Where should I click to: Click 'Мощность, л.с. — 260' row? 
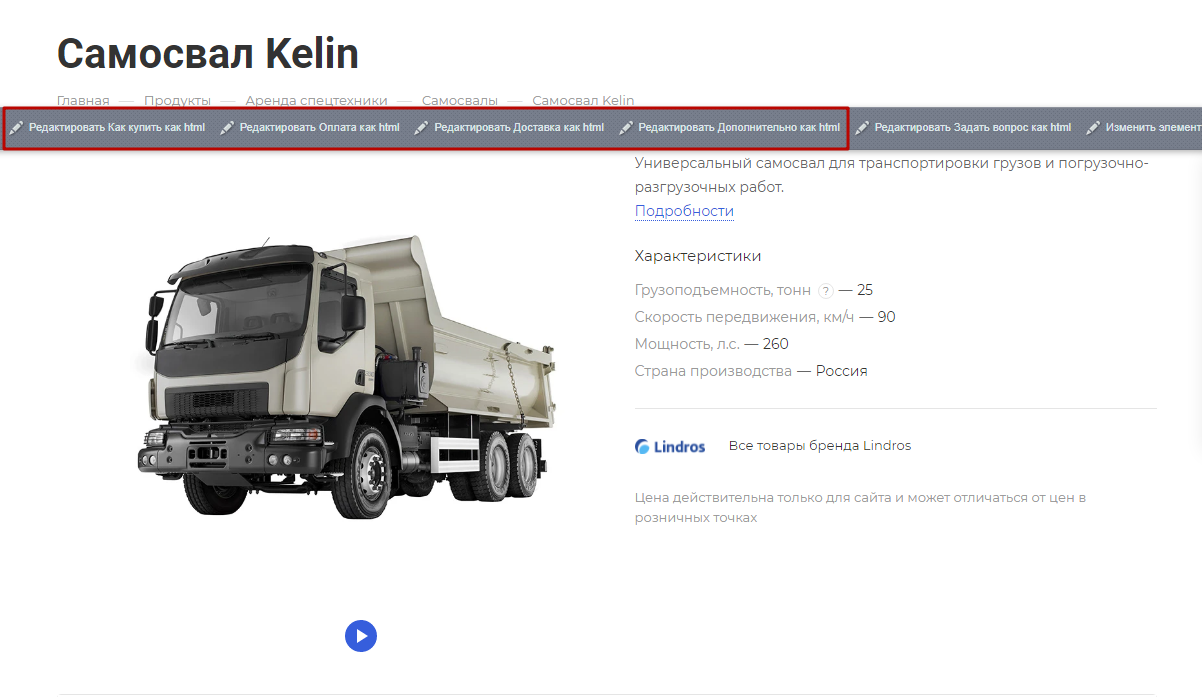point(712,344)
